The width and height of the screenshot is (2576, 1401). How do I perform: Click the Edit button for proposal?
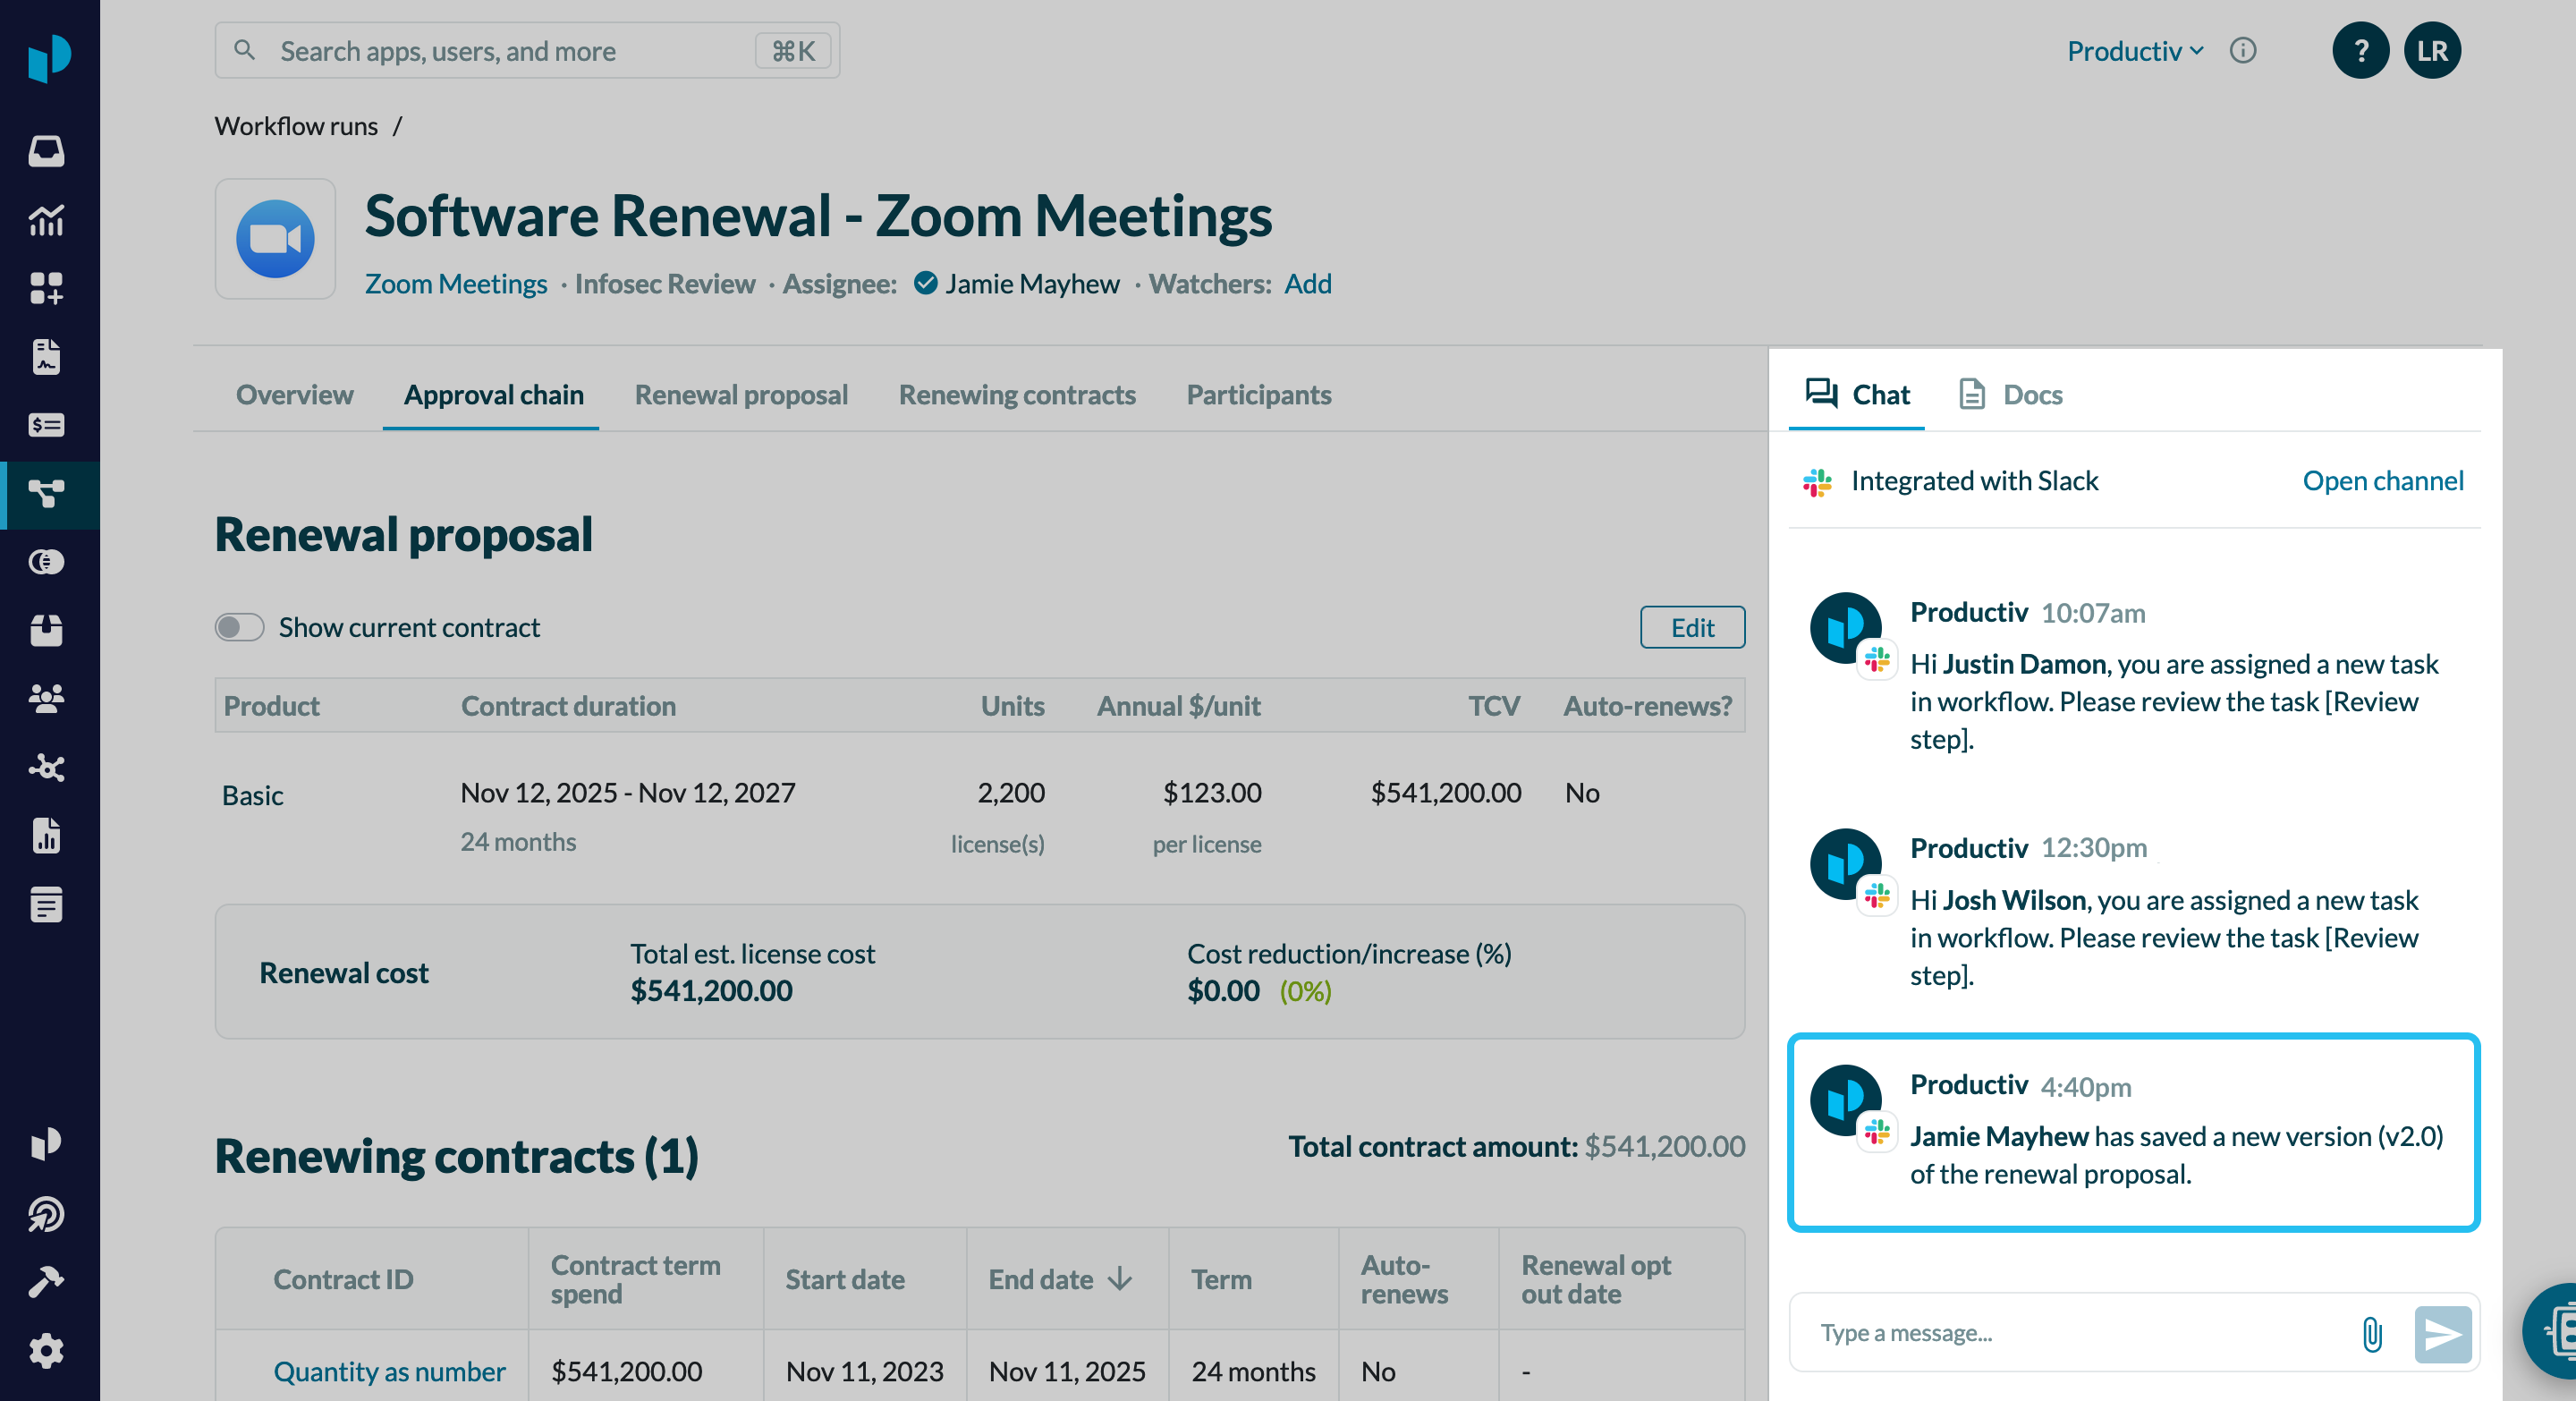[1691, 627]
